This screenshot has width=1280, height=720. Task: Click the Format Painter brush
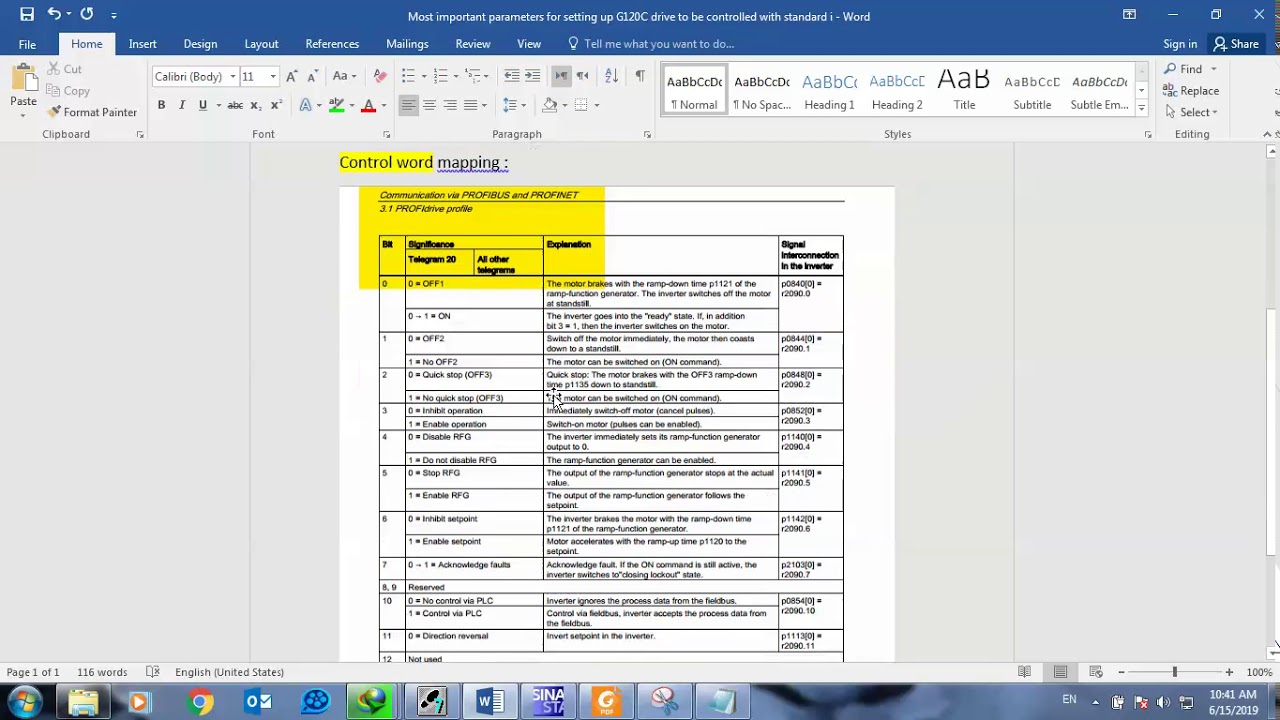click(x=92, y=112)
